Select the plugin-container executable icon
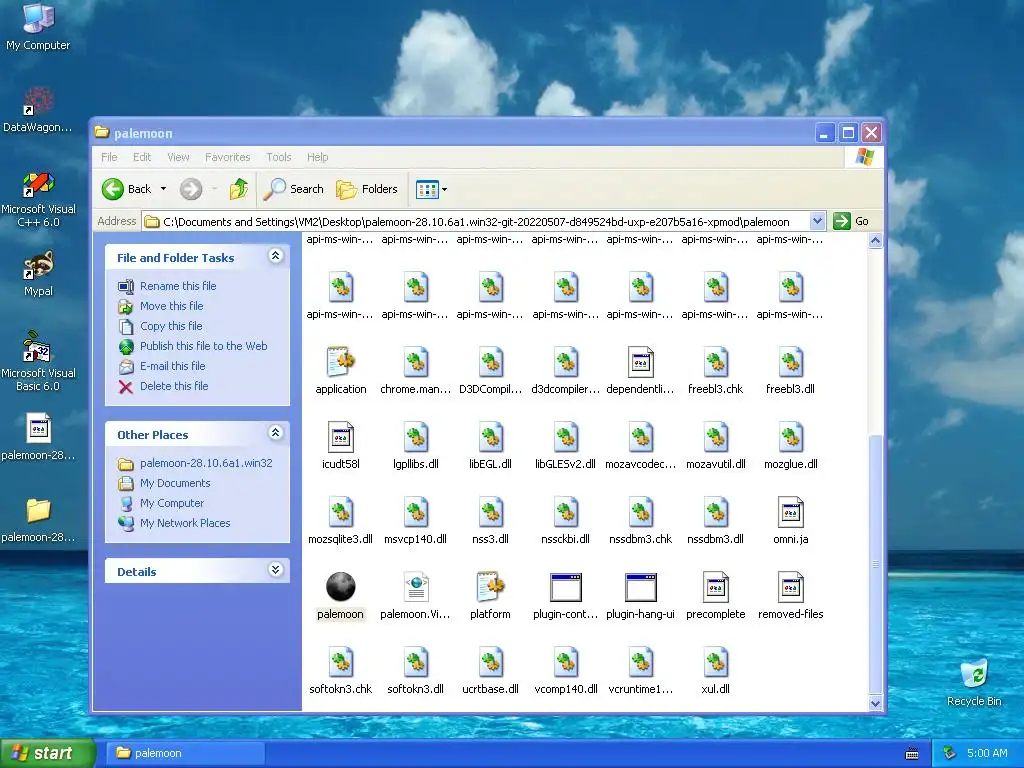The height and width of the screenshot is (768, 1024). pyautogui.click(x=566, y=586)
